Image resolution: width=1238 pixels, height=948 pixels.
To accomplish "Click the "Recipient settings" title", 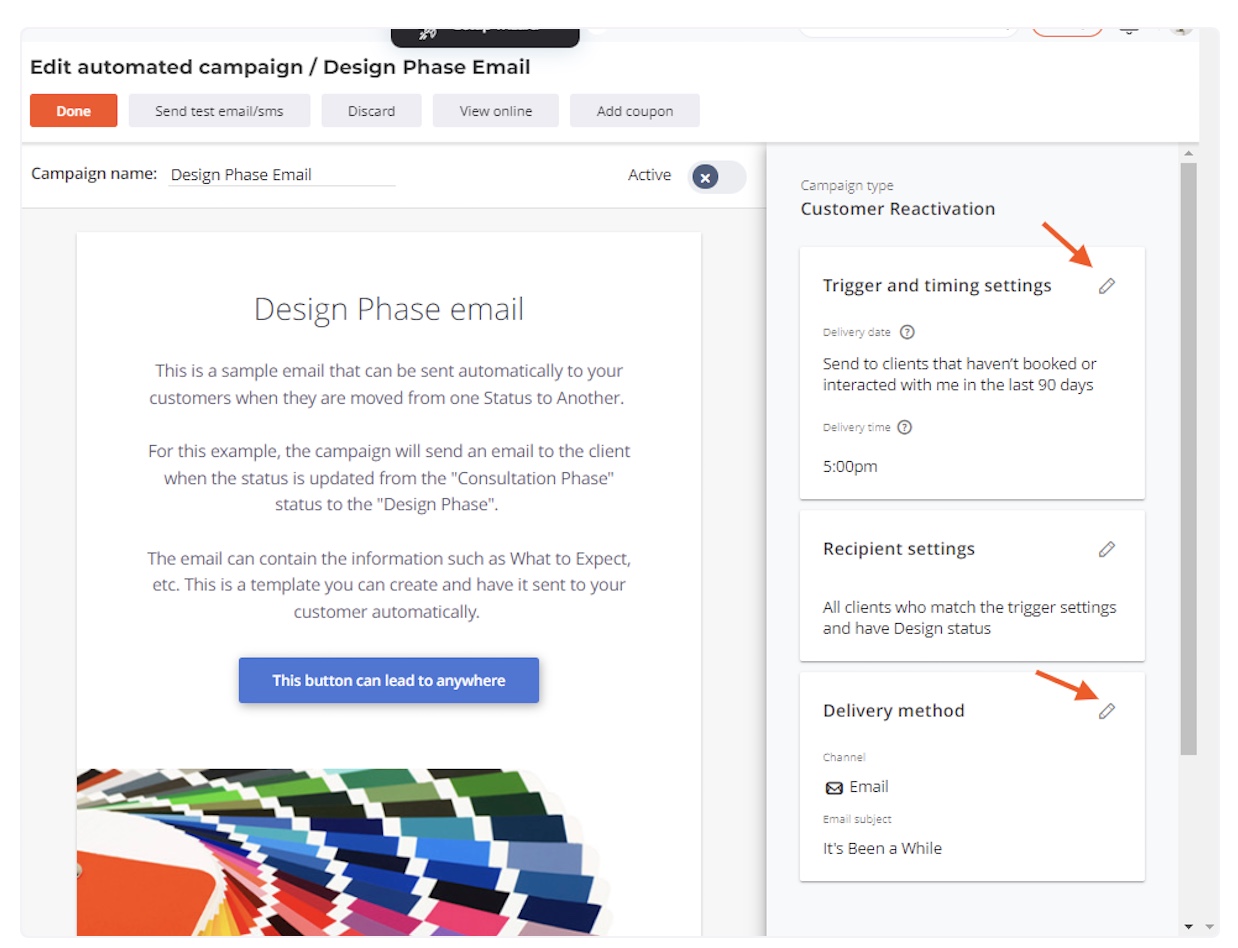I will pos(899,549).
